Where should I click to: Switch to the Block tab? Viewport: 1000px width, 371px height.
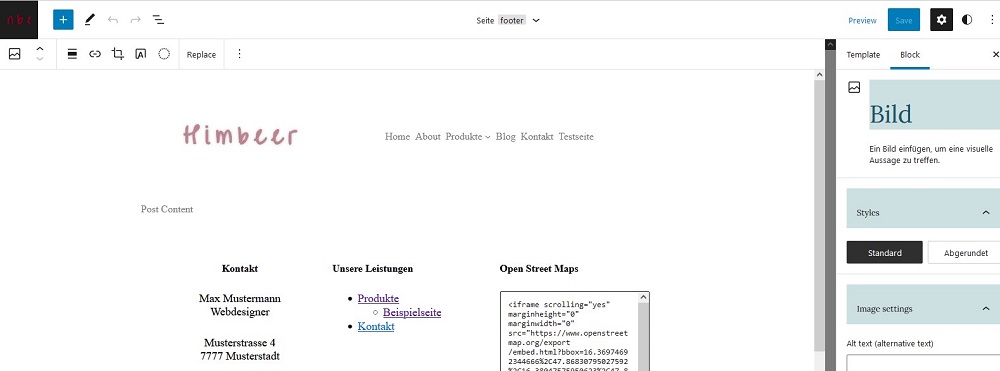click(x=910, y=55)
